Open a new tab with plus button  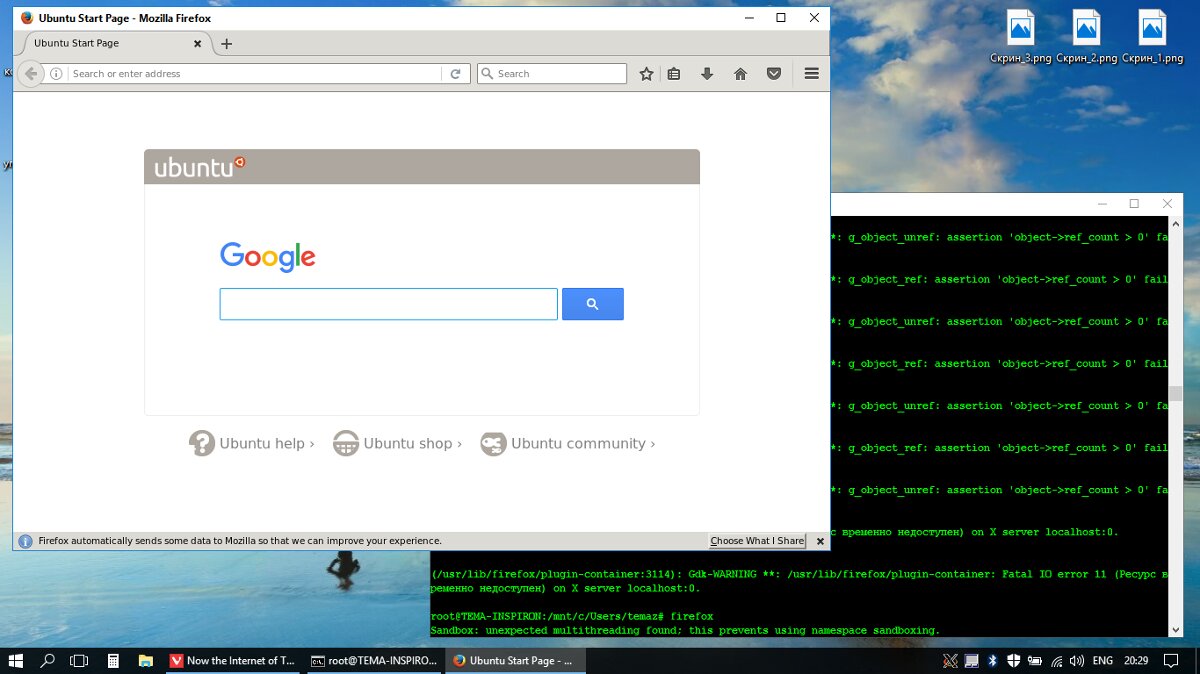(x=227, y=43)
